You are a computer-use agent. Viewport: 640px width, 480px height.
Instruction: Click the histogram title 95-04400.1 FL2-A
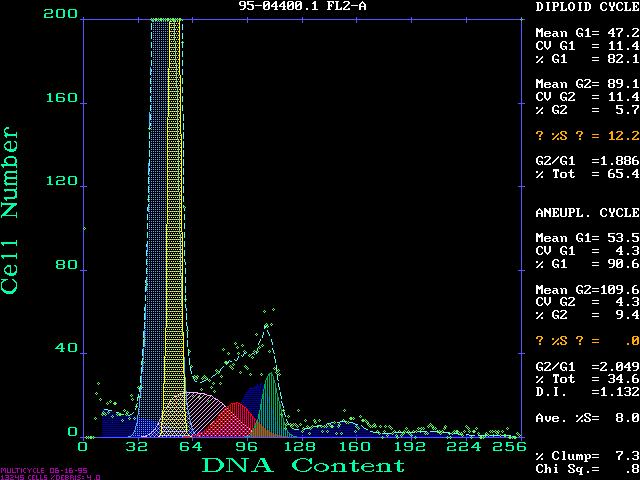pyautogui.click(x=302, y=6)
